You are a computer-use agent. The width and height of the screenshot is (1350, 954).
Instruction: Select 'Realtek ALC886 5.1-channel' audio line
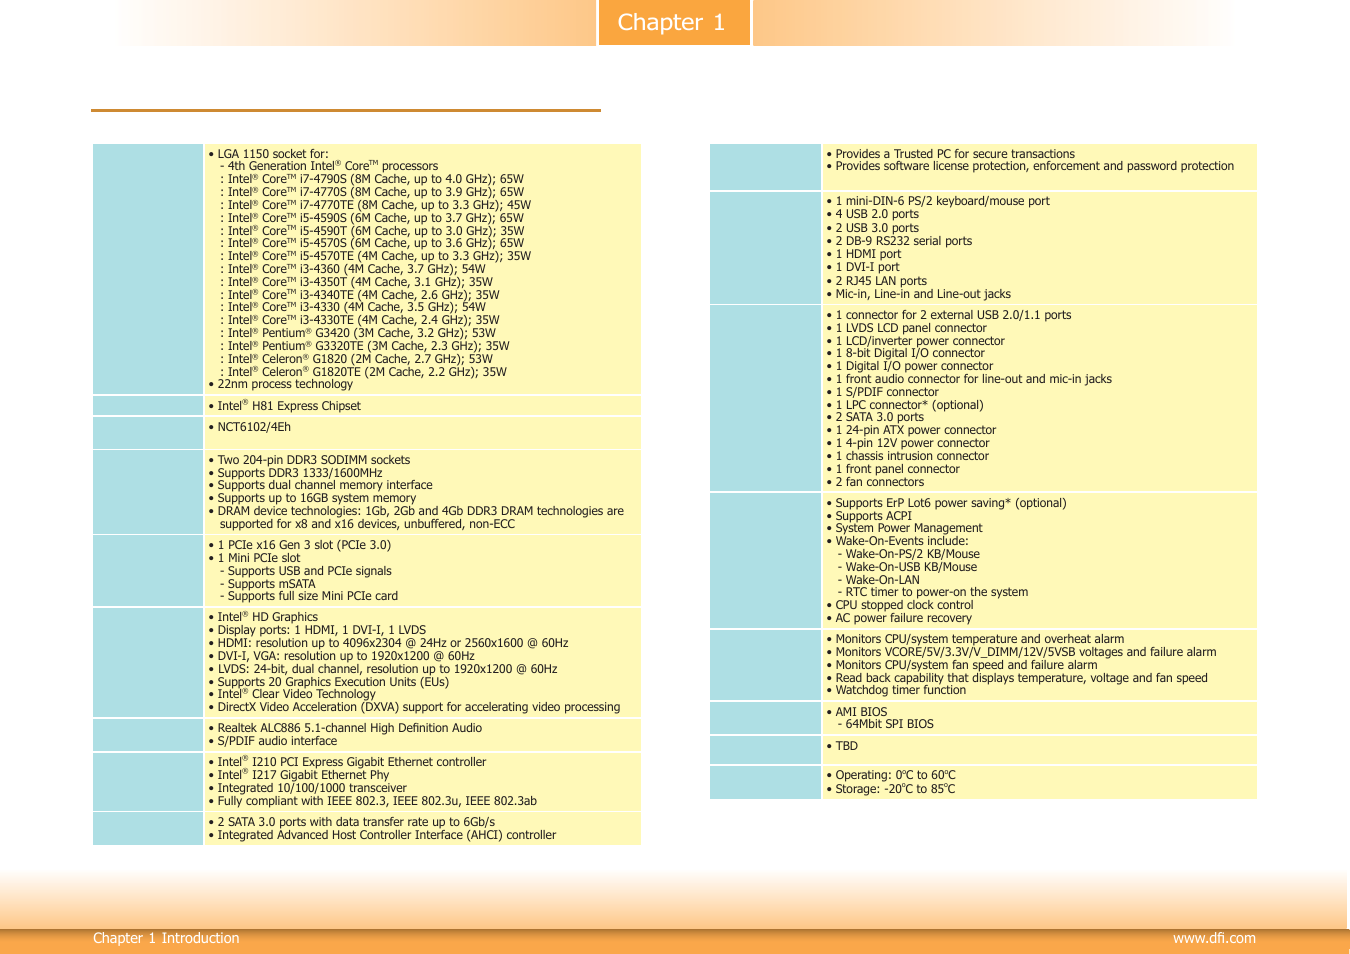pos(345,728)
